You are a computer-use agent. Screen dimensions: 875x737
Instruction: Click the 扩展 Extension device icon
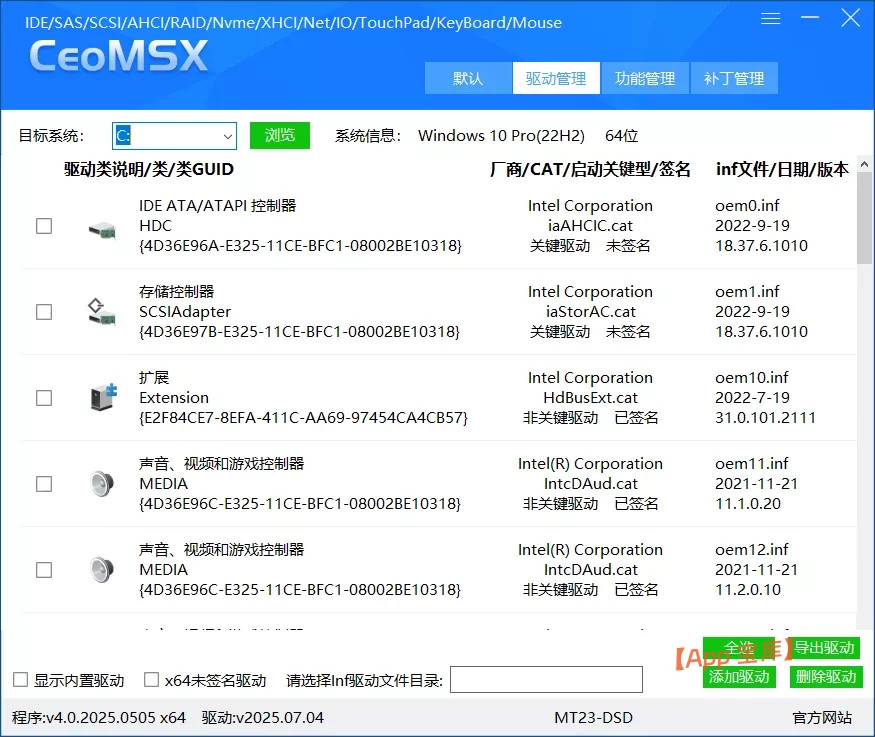pyautogui.click(x=100, y=398)
